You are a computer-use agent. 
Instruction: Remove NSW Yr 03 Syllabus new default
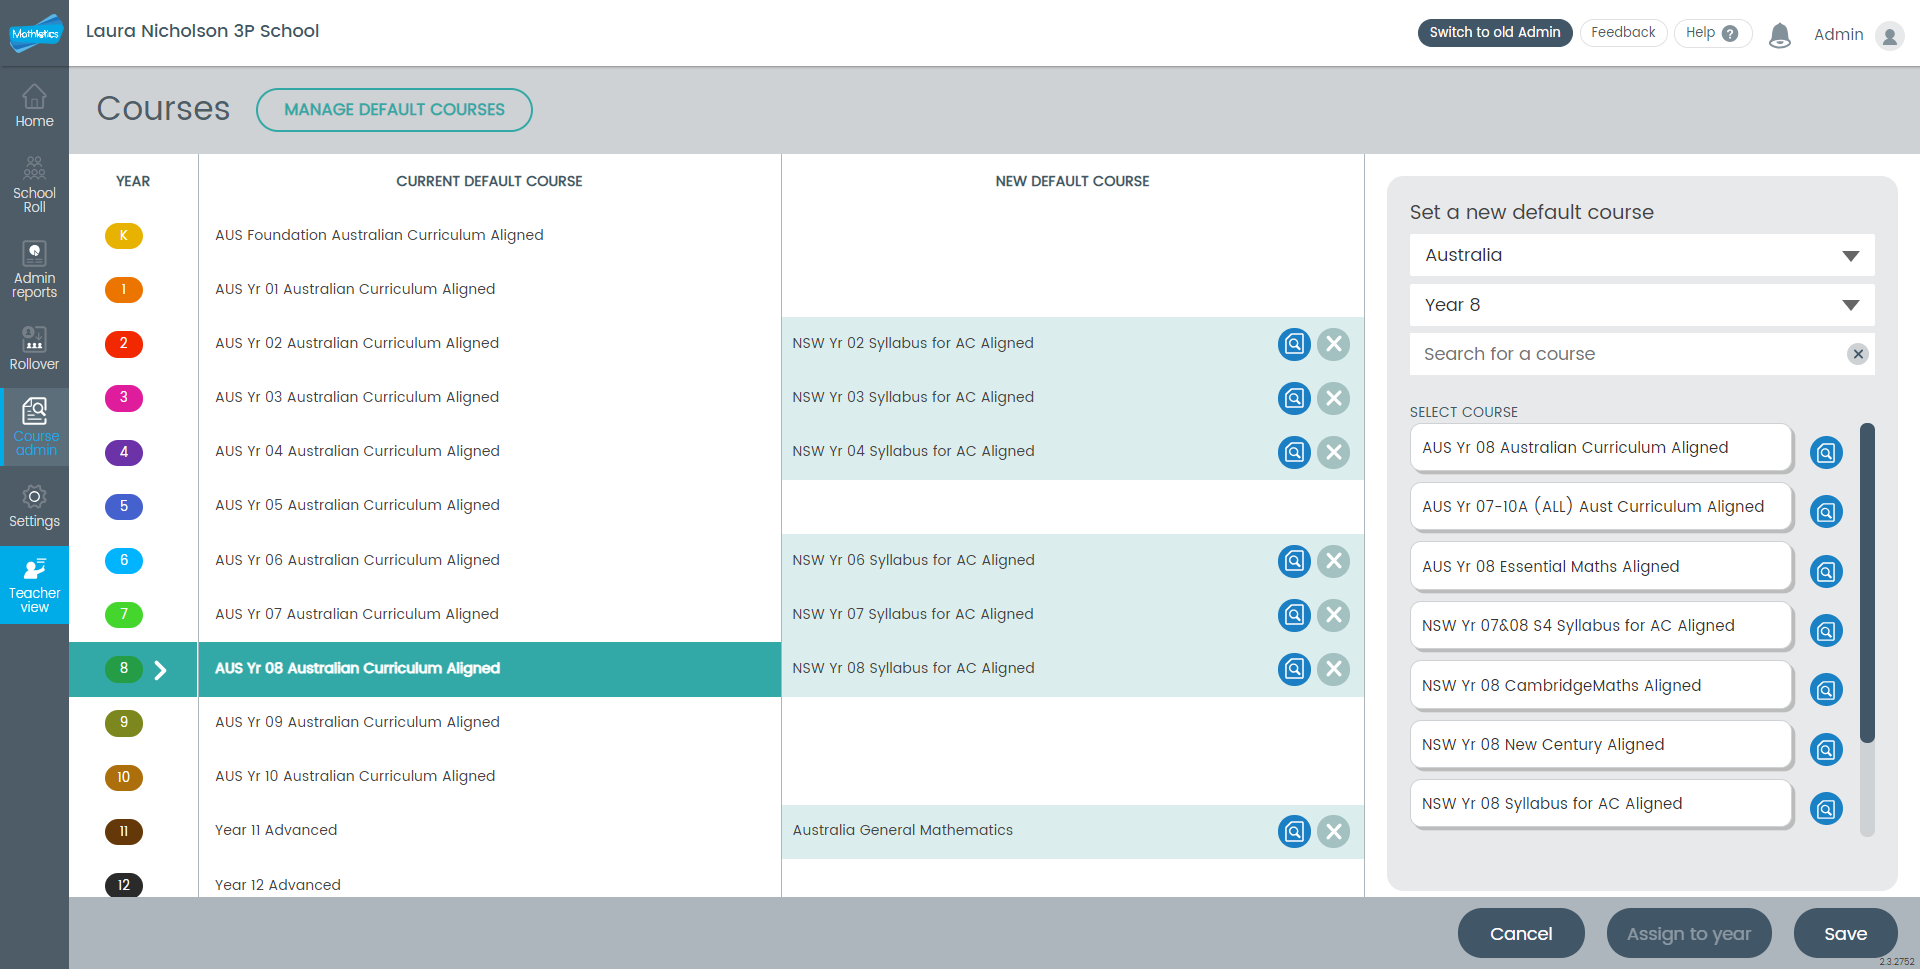tap(1333, 398)
